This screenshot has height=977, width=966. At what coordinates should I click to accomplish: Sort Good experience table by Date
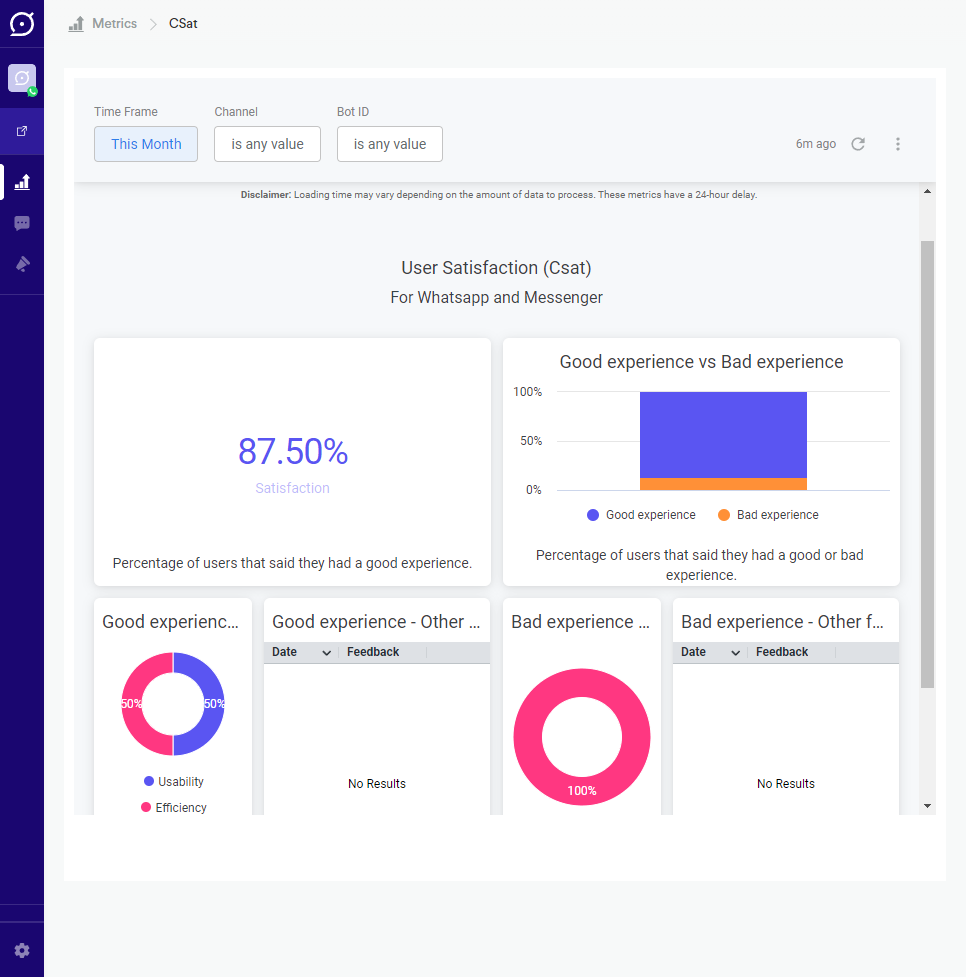click(301, 652)
